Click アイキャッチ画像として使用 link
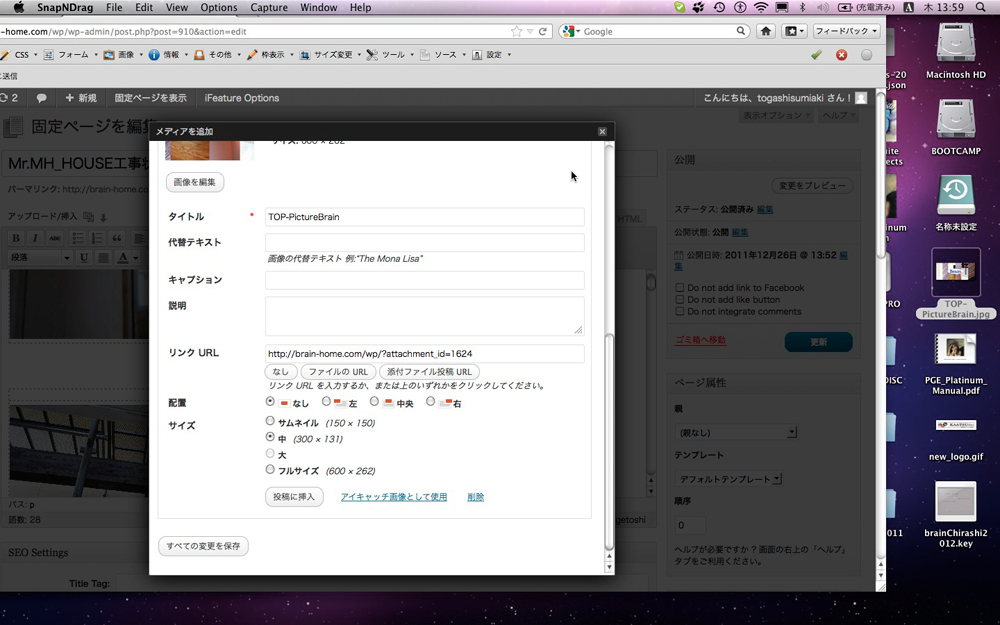The image size is (1000, 625). [393, 497]
